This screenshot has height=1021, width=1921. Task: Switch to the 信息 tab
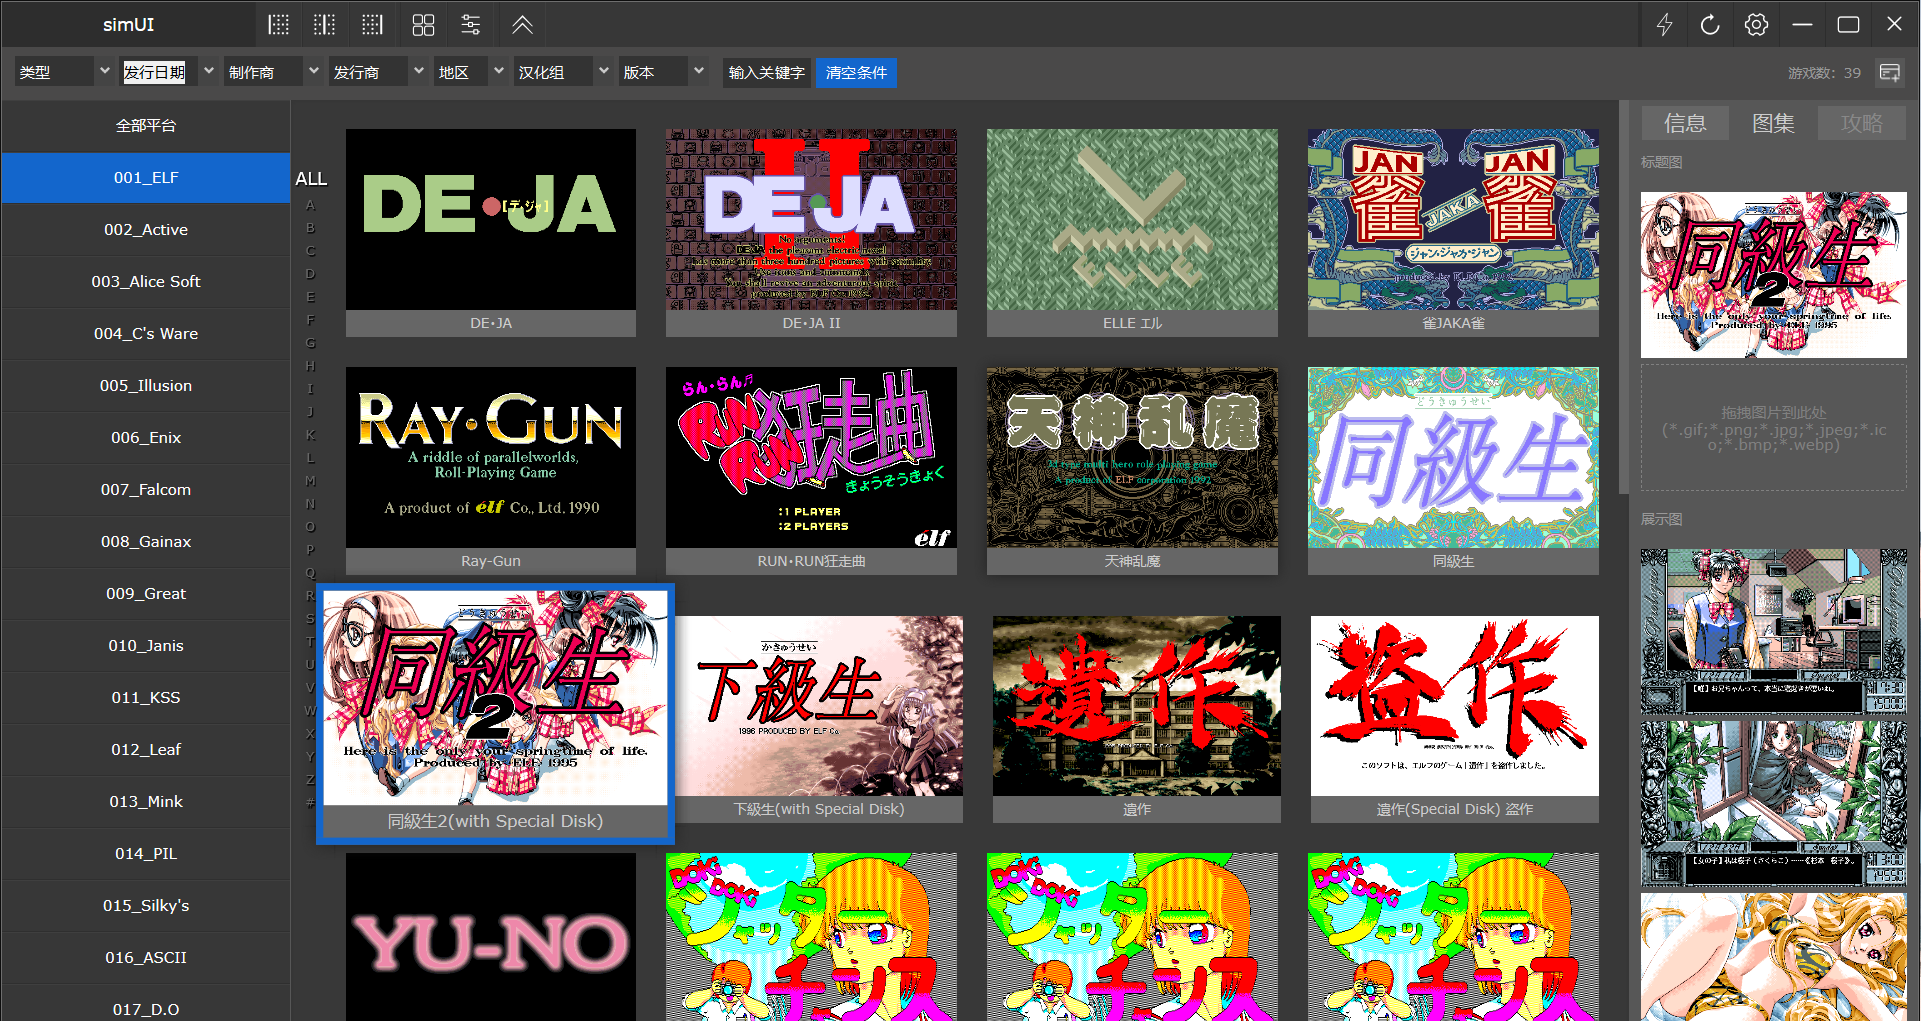pyautogui.click(x=1685, y=123)
